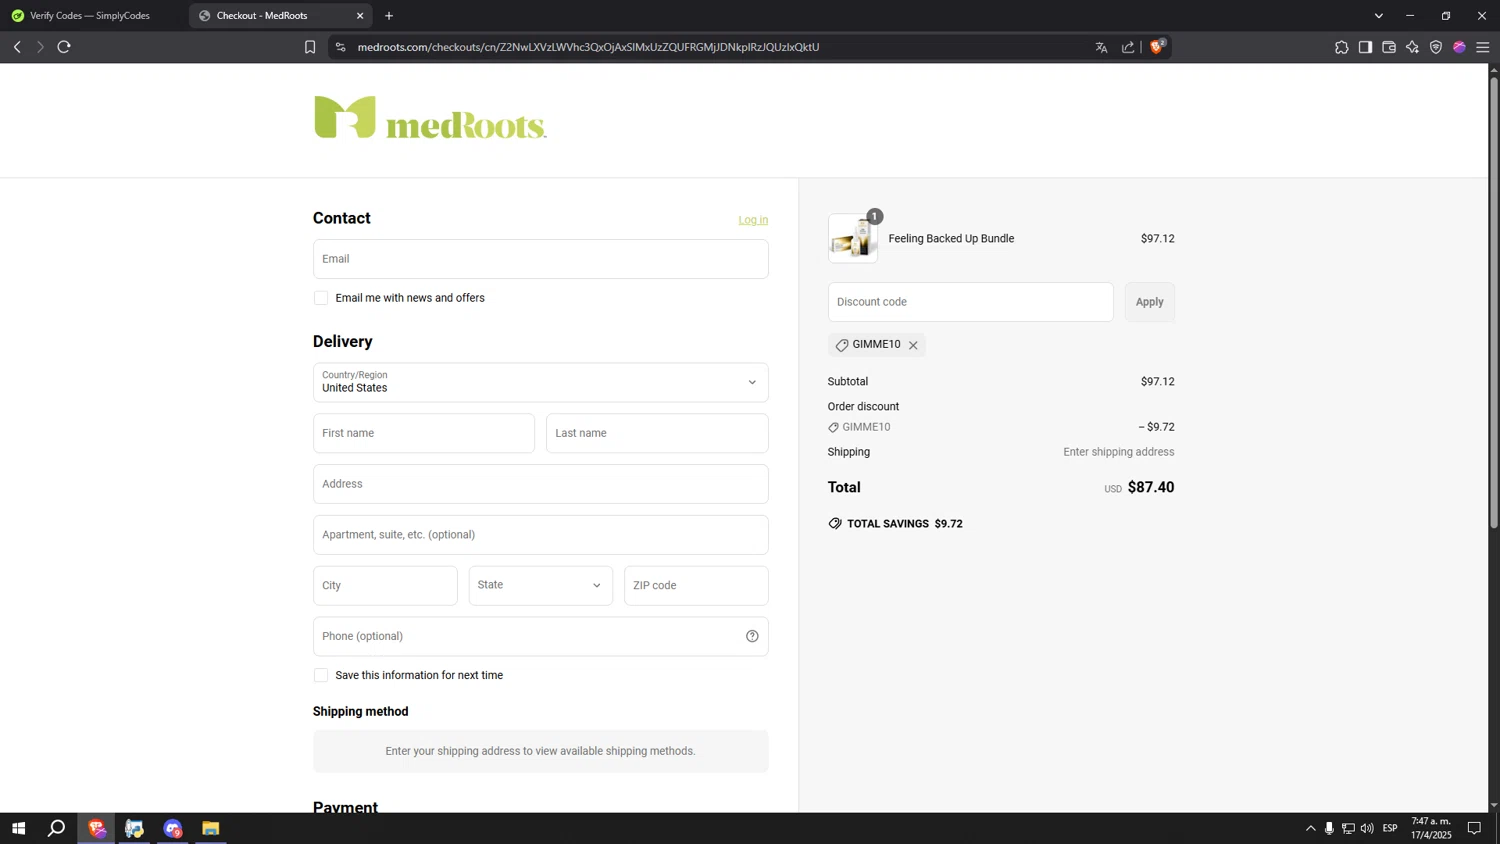Open Windows taskbar search

point(57,828)
